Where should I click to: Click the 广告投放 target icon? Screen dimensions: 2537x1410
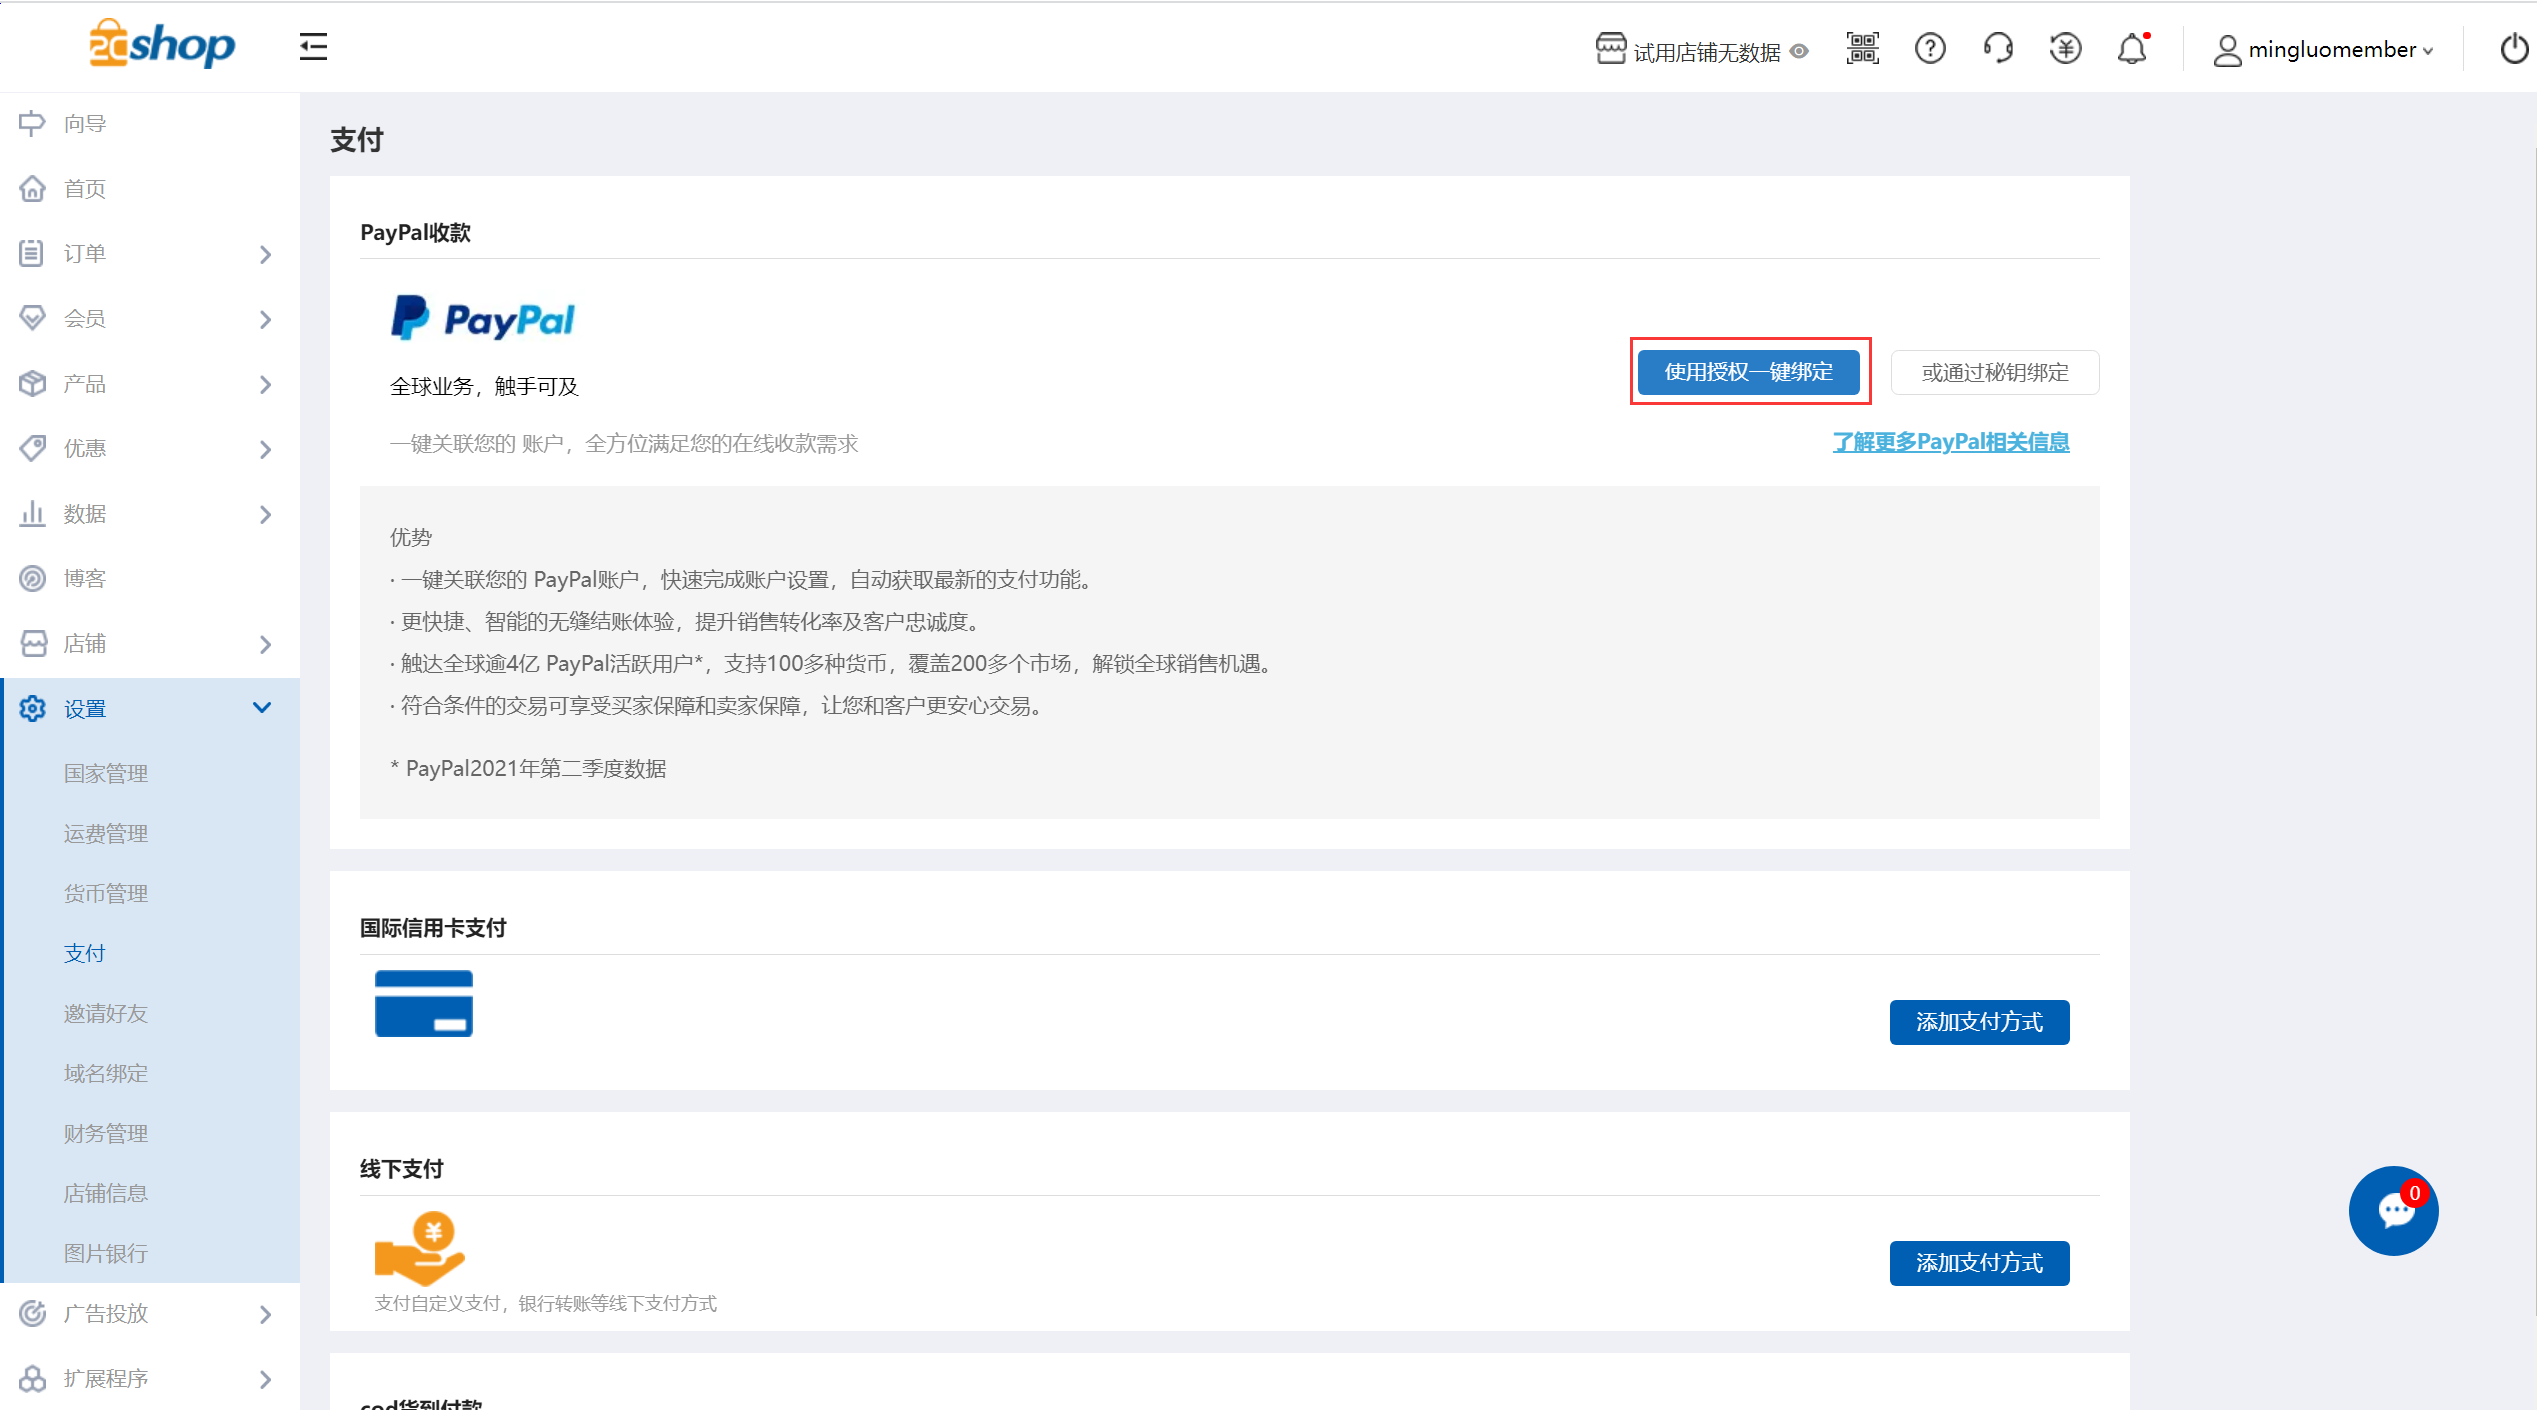(x=32, y=1313)
